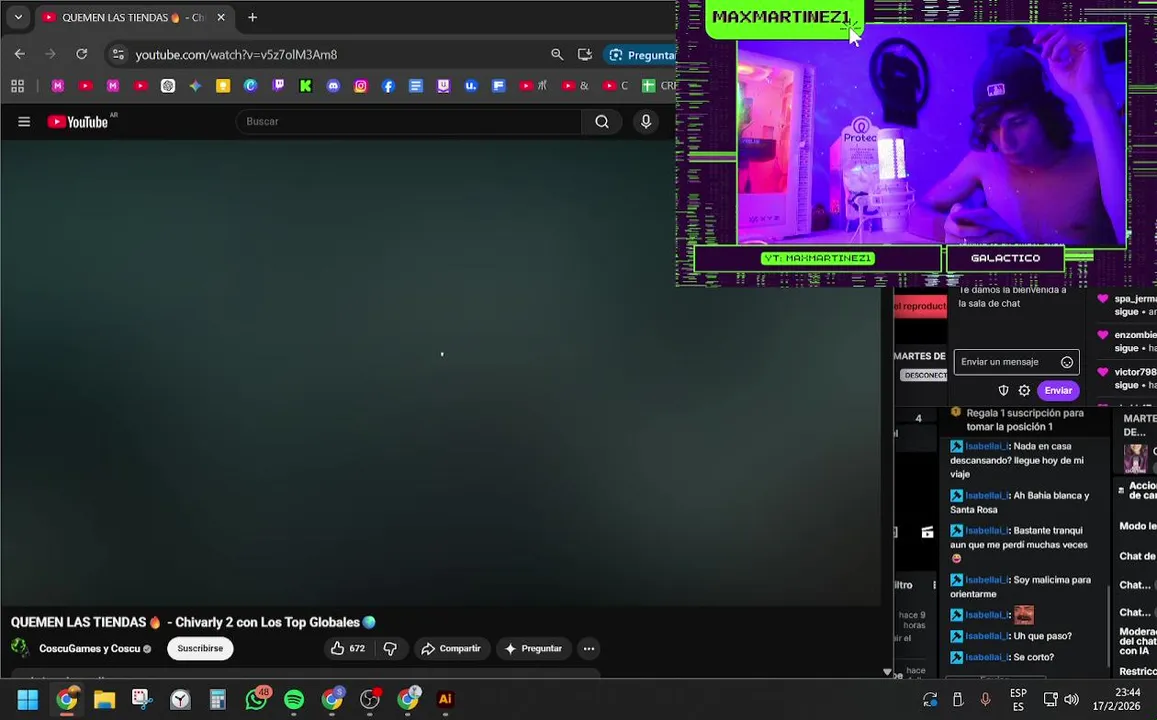Open the Instagram bookmark

361,86
